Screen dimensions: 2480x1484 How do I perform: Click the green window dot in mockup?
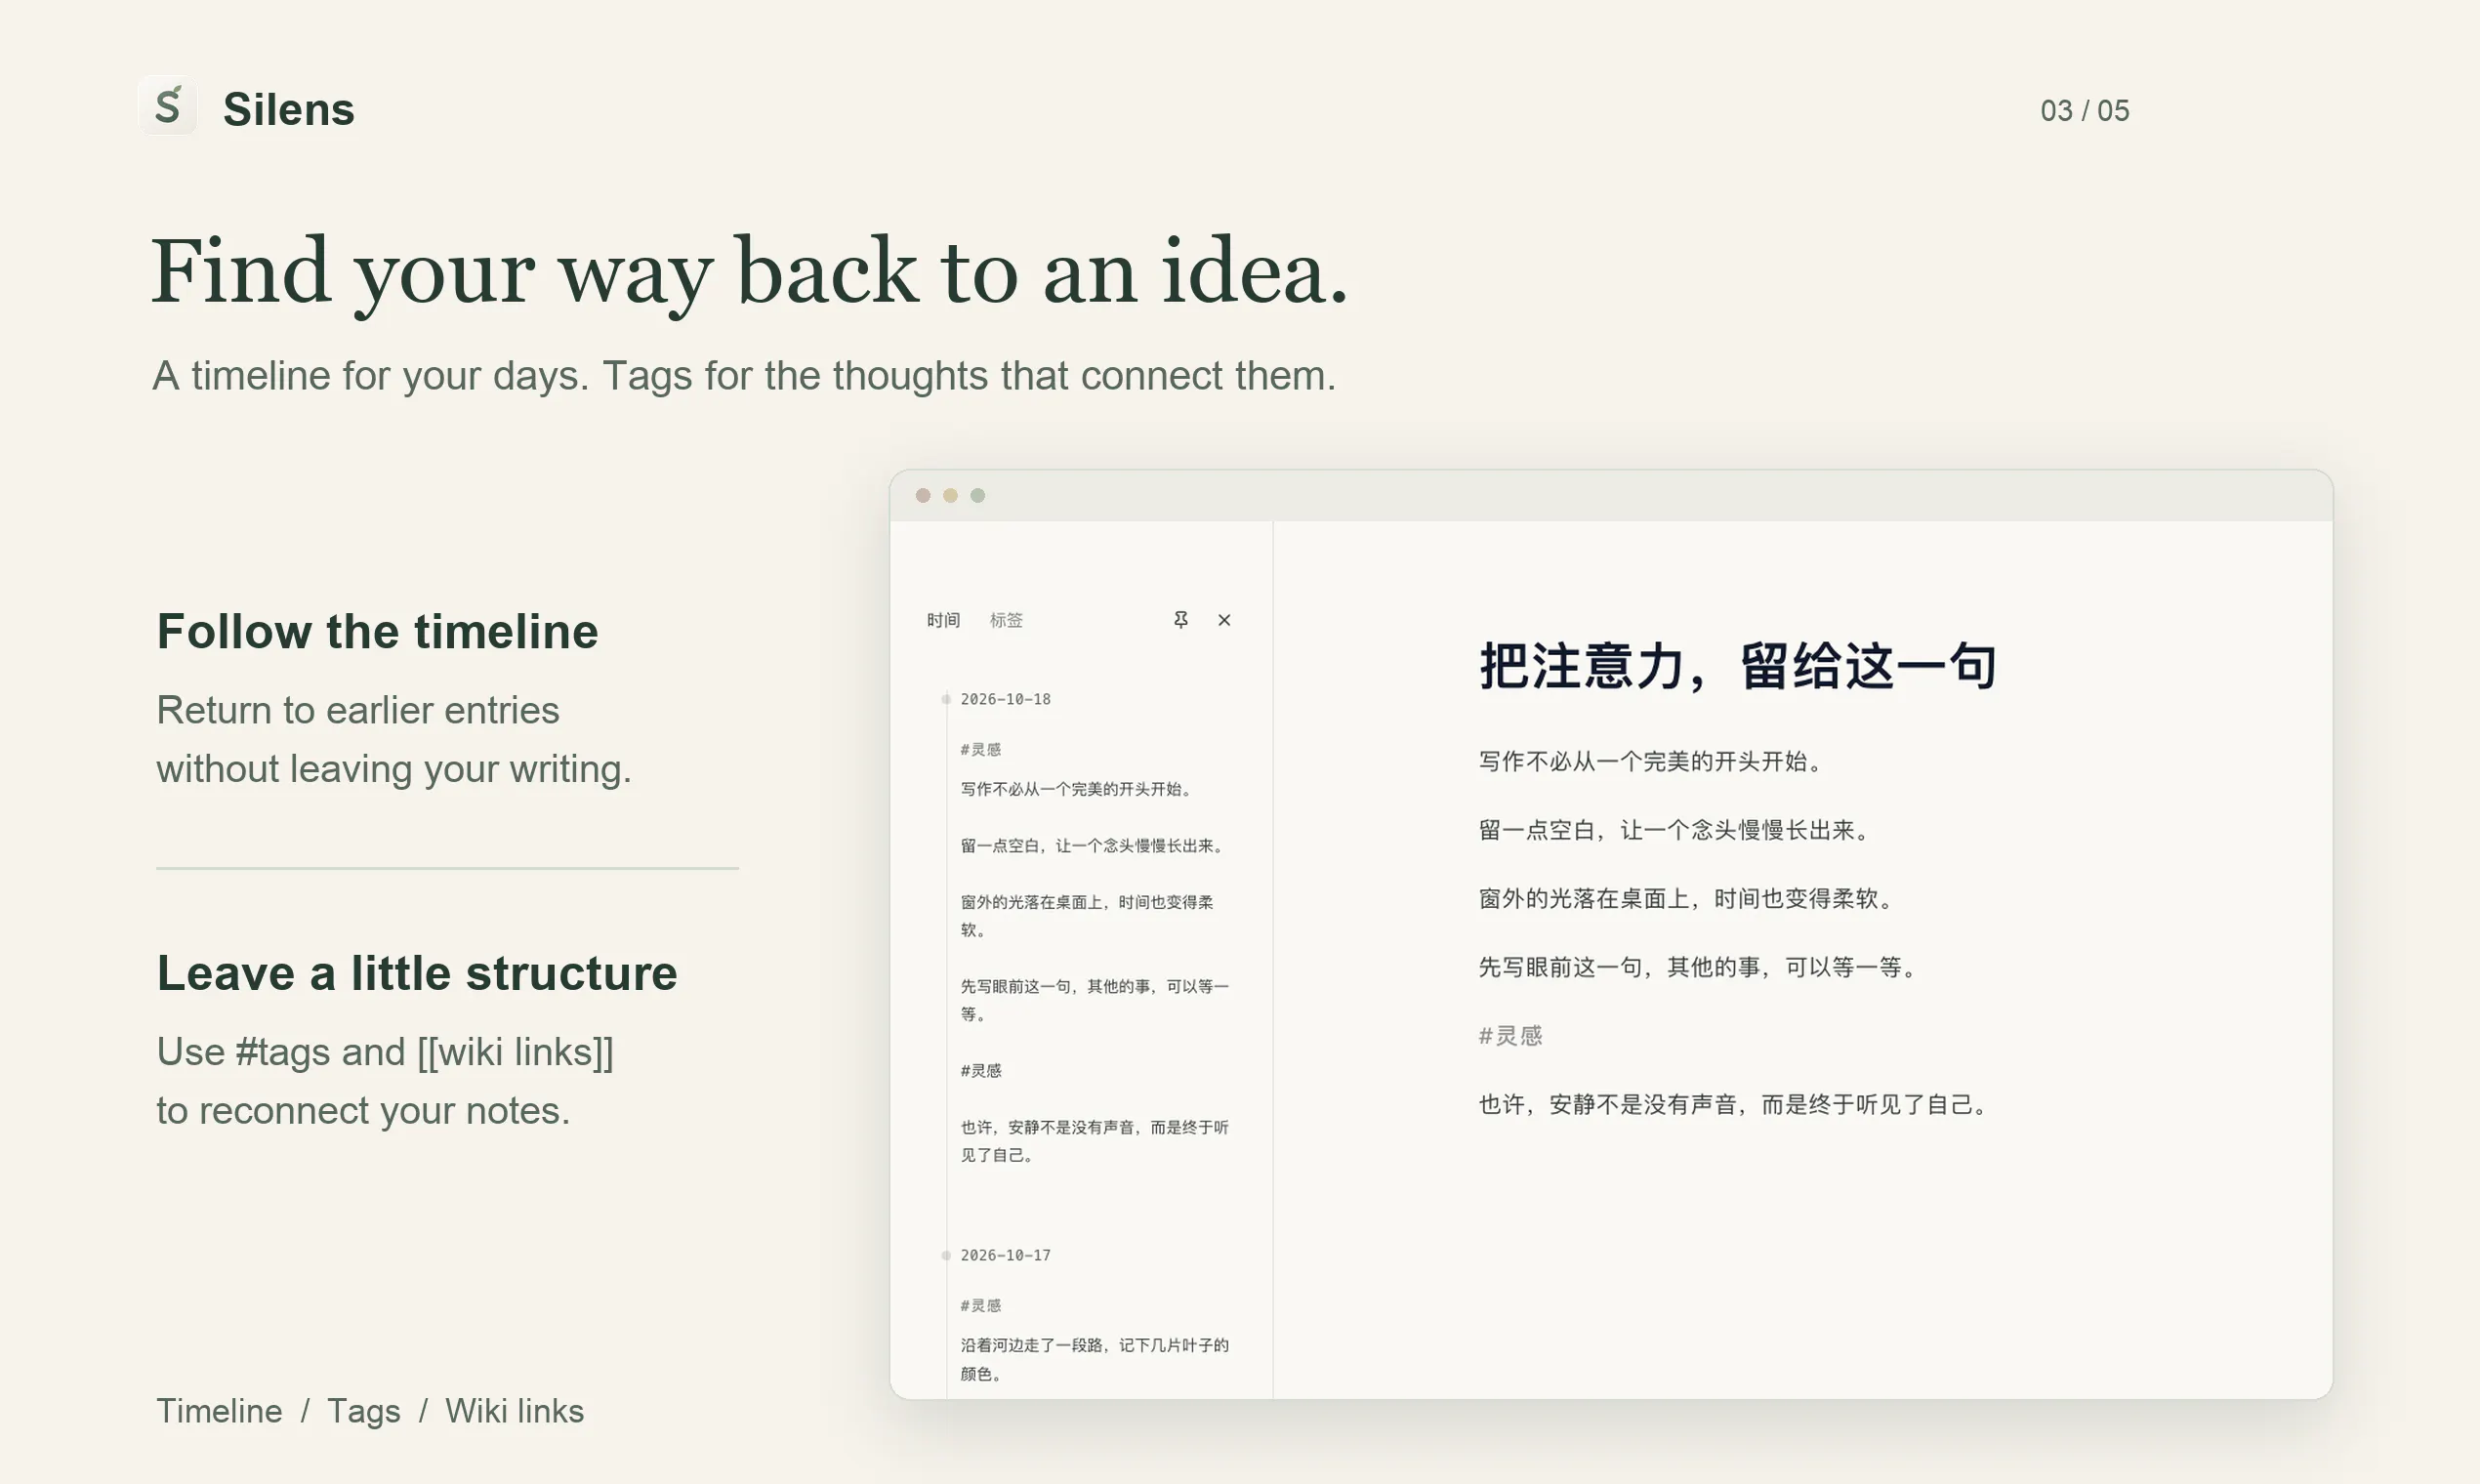pyautogui.click(x=978, y=495)
